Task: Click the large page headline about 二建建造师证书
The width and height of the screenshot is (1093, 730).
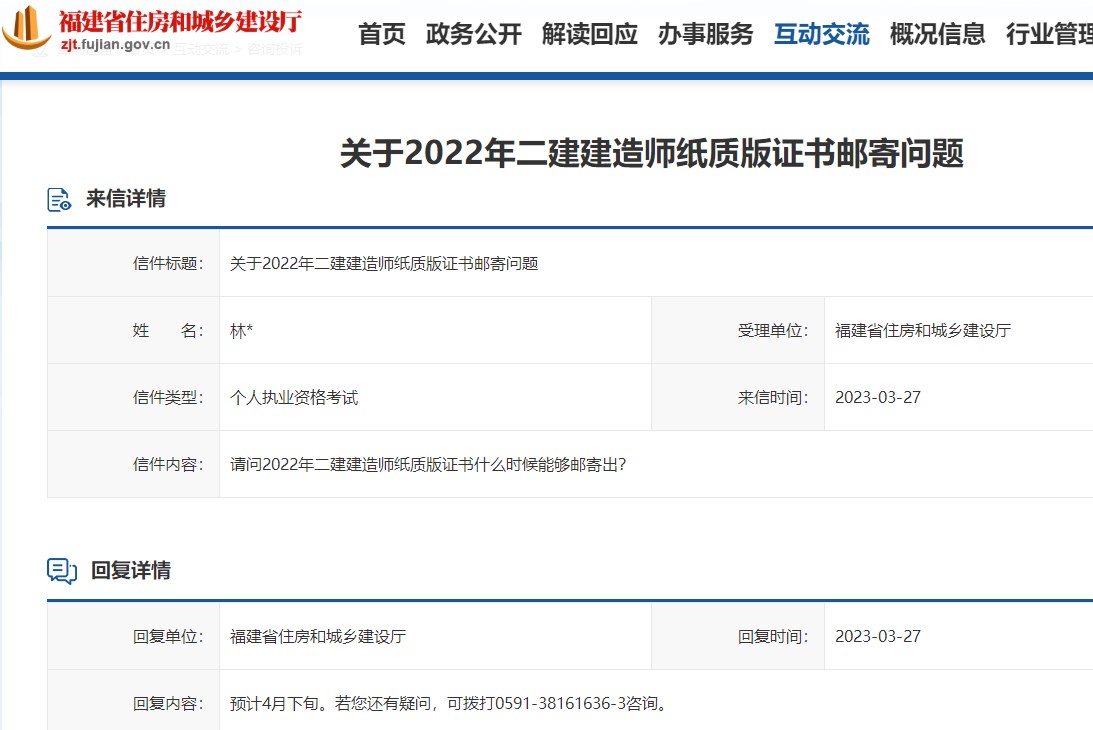Action: coord(651,153)
